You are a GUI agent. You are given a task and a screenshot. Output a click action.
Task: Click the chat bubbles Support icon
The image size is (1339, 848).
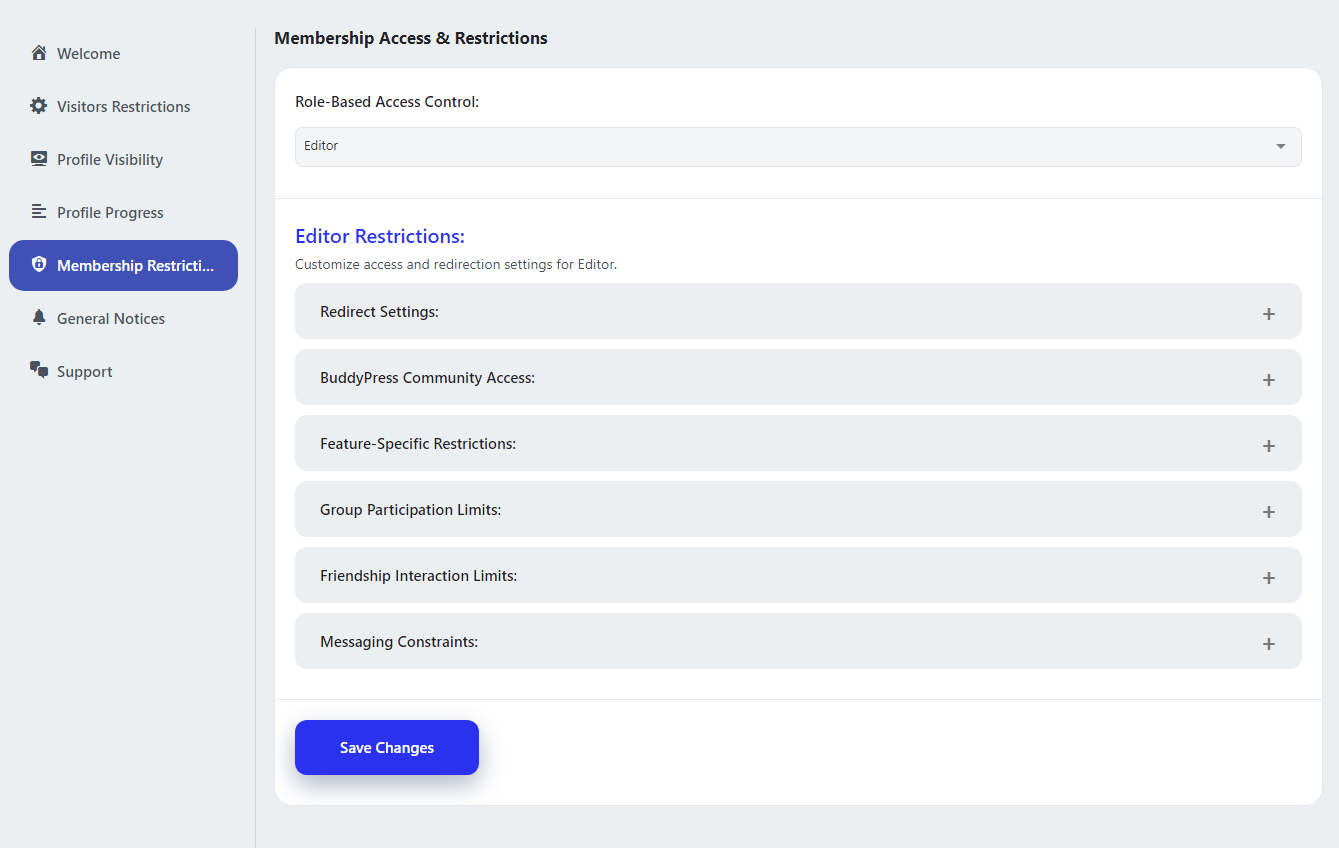(x=39, y=371)
